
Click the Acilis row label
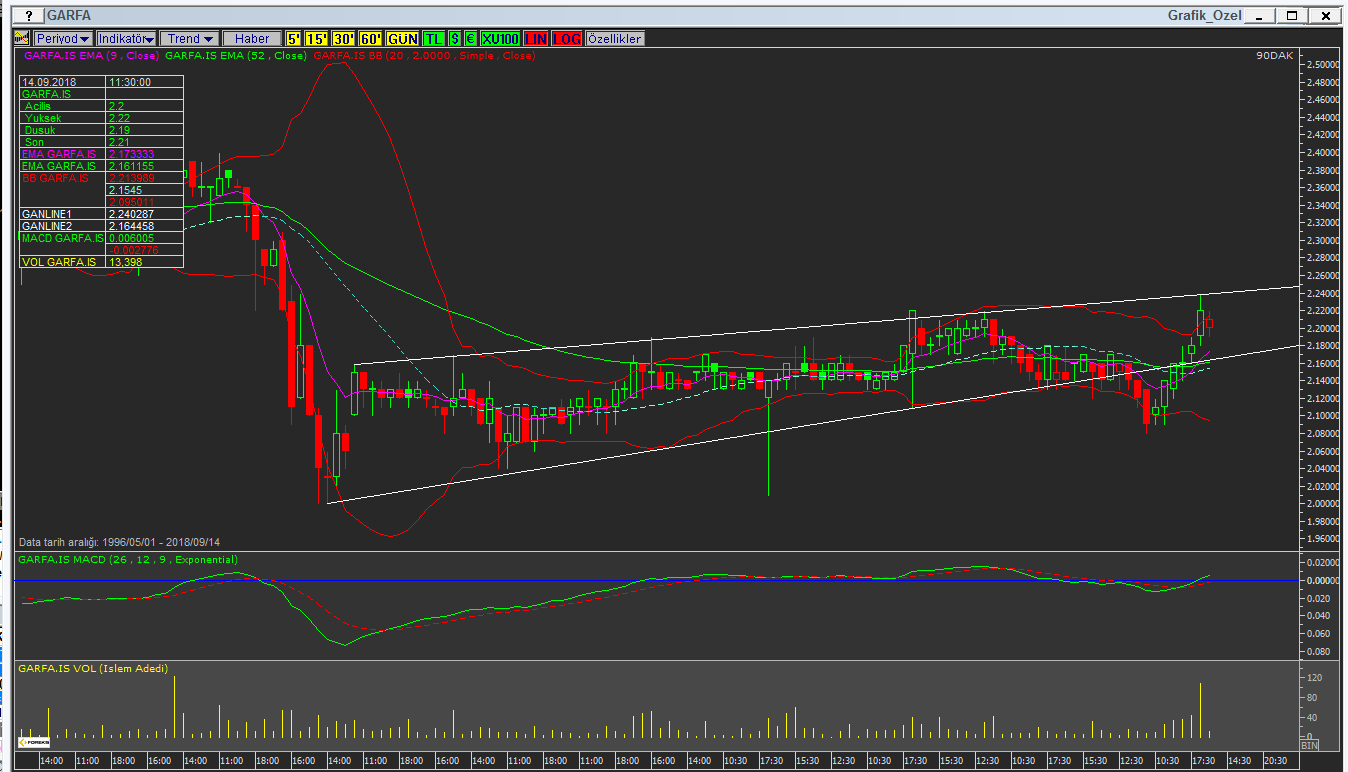coord(63,106)
